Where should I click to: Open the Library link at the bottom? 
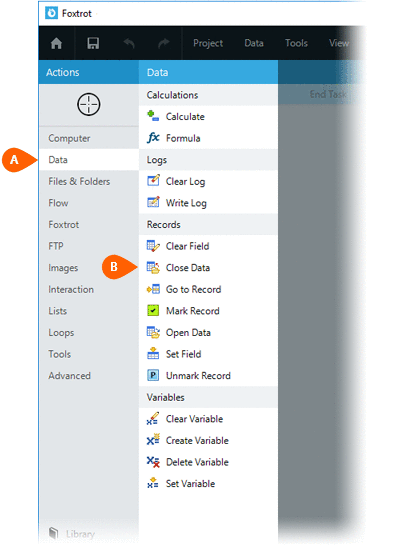click(x=80, y=534)
